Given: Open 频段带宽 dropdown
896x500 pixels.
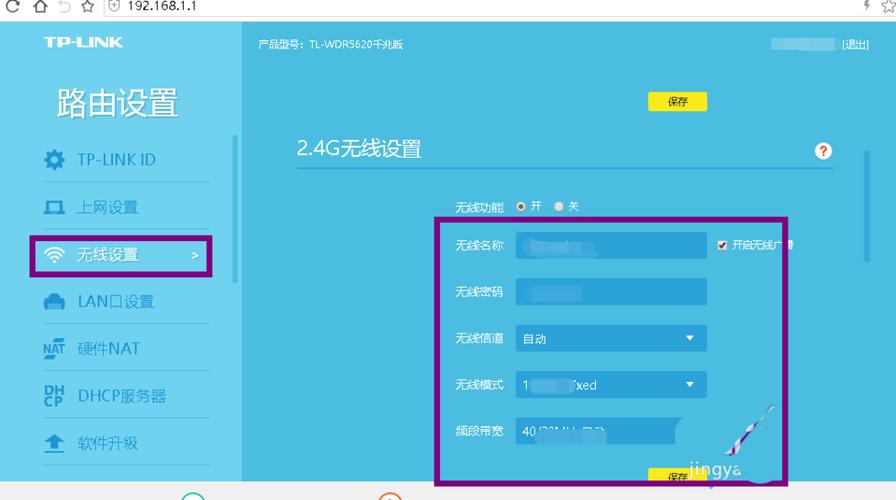Looking at the screenshot, I should [598, 431].
